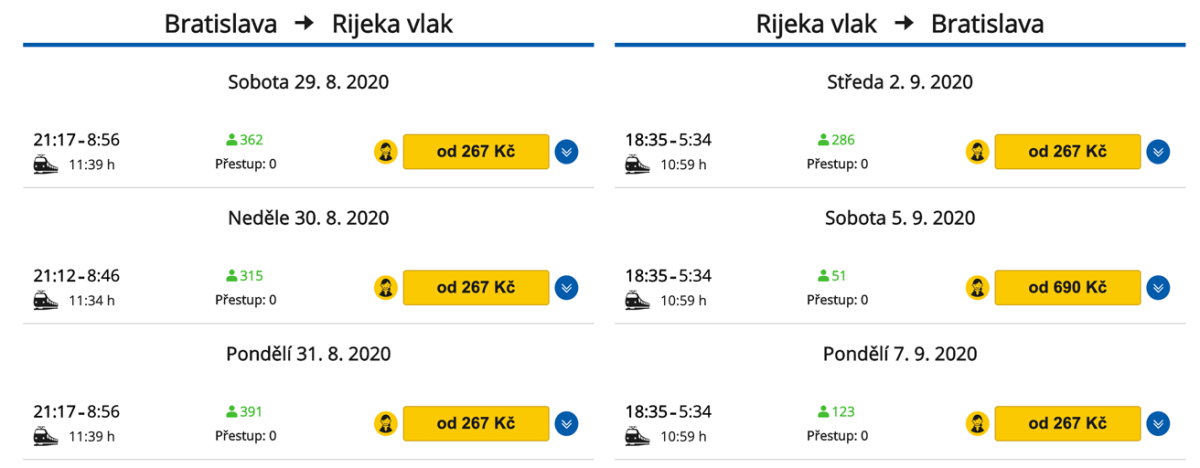
Task: Click the train icon for Sobota 5. 9. 2020
Action: click(x=637, y=299)
